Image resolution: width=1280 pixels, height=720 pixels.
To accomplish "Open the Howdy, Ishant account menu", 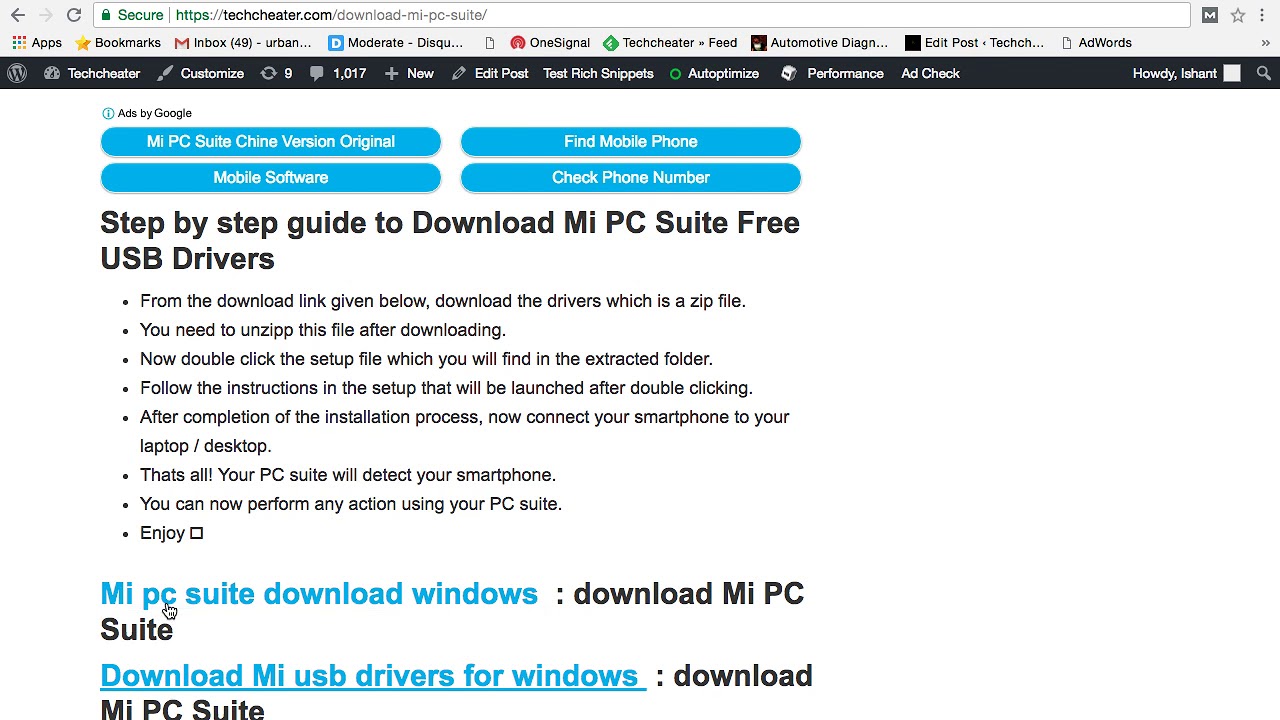I will pos(1186,73).
